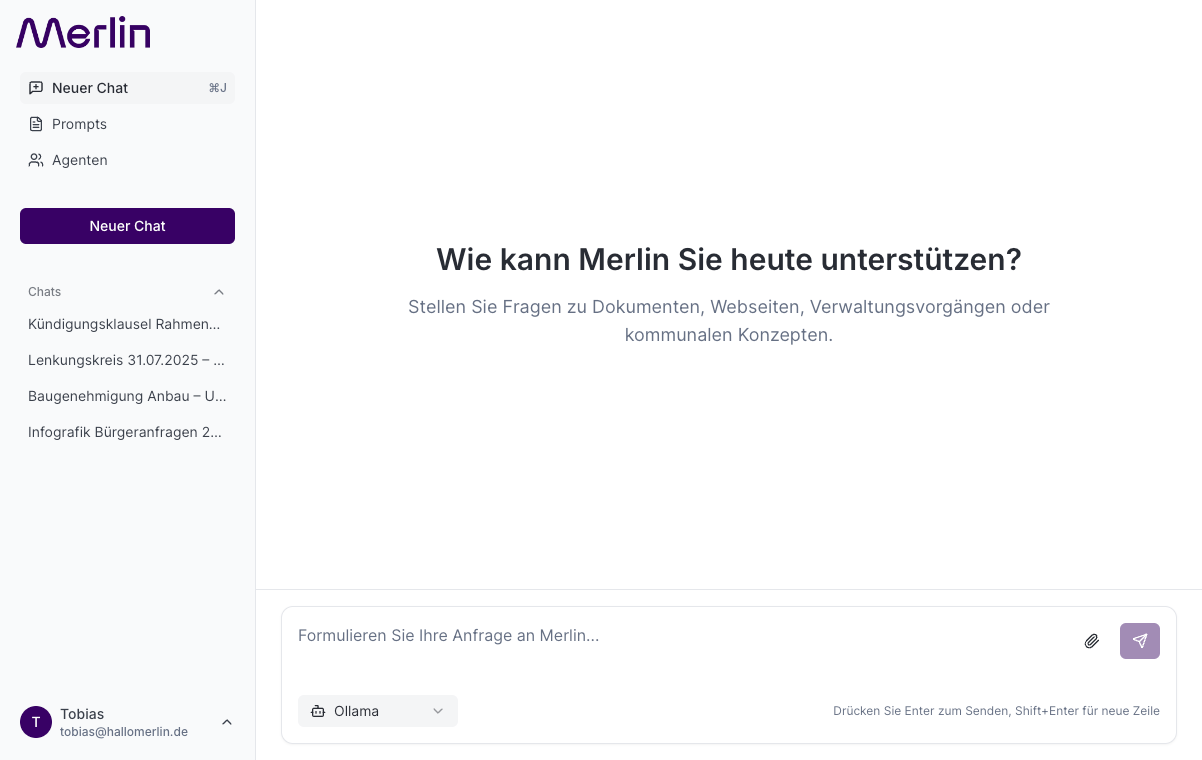The image size is (1202, 760).
Task: Expand the user account menu chevron
Action: pyautogui.click(x=227, y=722)
